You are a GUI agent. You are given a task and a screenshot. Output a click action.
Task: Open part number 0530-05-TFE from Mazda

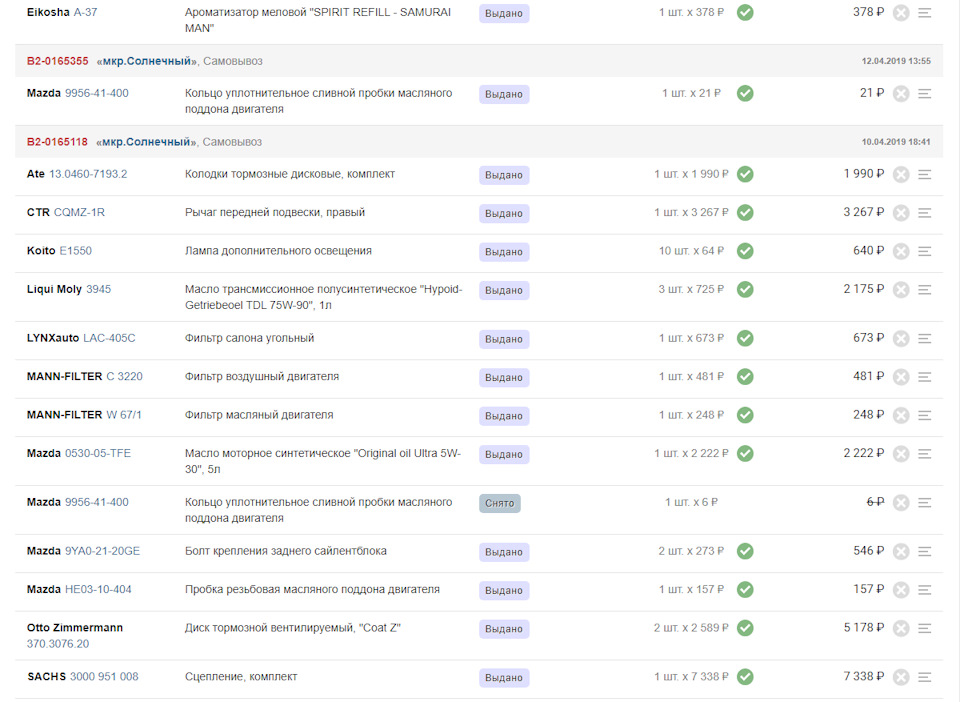tap(98, 453)
